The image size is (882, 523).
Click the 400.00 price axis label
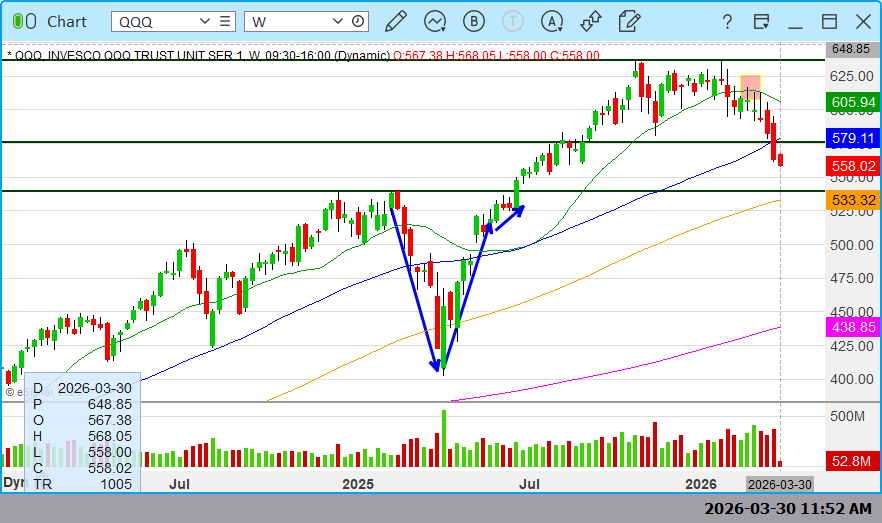click(852, 379)
